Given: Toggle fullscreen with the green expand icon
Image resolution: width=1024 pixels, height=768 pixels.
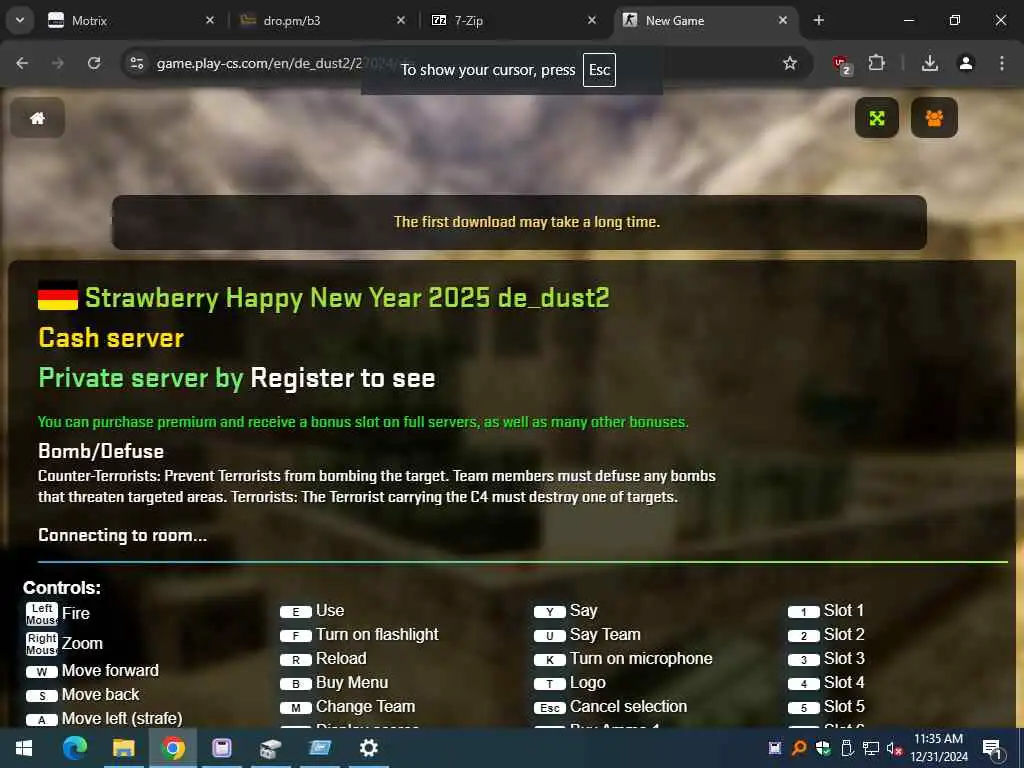Looking at the screenshot, I should click(876, 118).
